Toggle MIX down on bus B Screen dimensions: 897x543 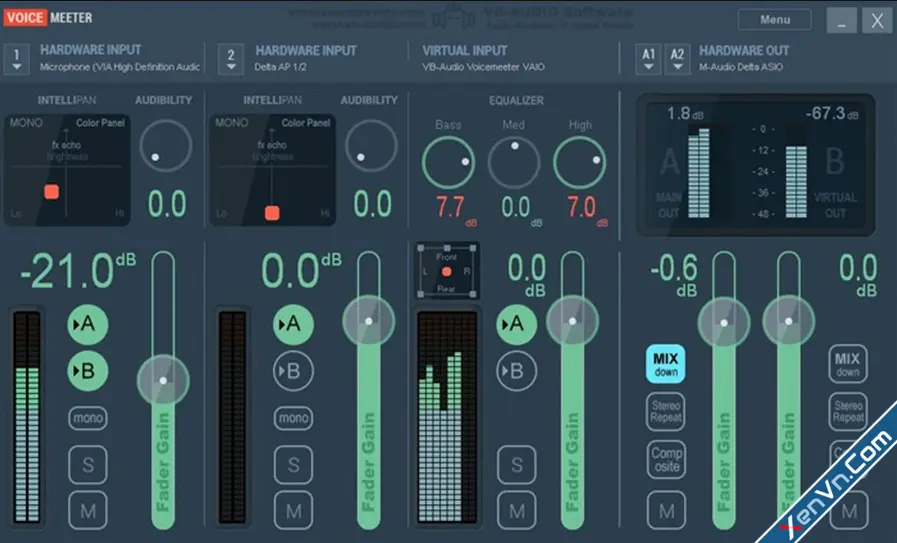(x=848, y=364)
